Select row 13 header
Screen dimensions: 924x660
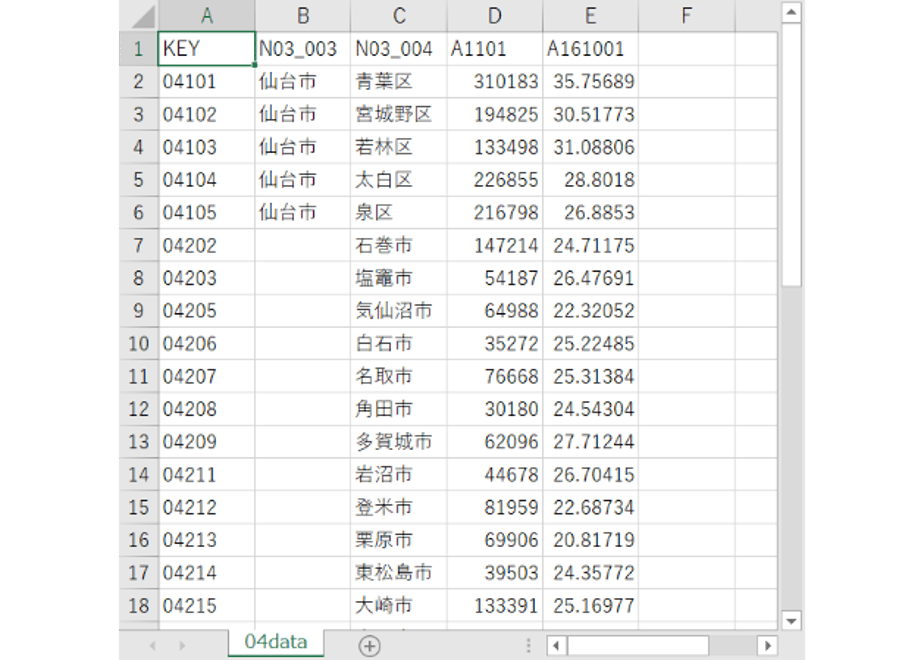pos(138,441)
